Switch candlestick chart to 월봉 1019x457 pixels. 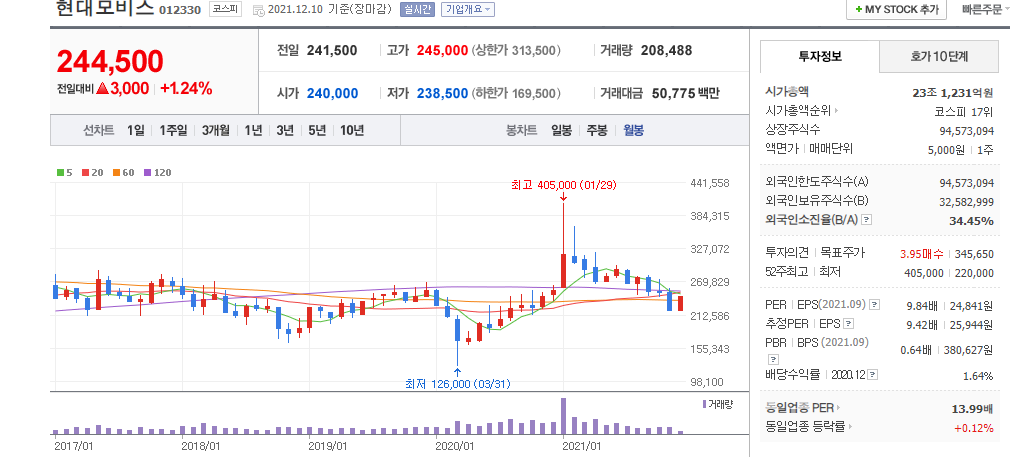click(x=633, y=130)
